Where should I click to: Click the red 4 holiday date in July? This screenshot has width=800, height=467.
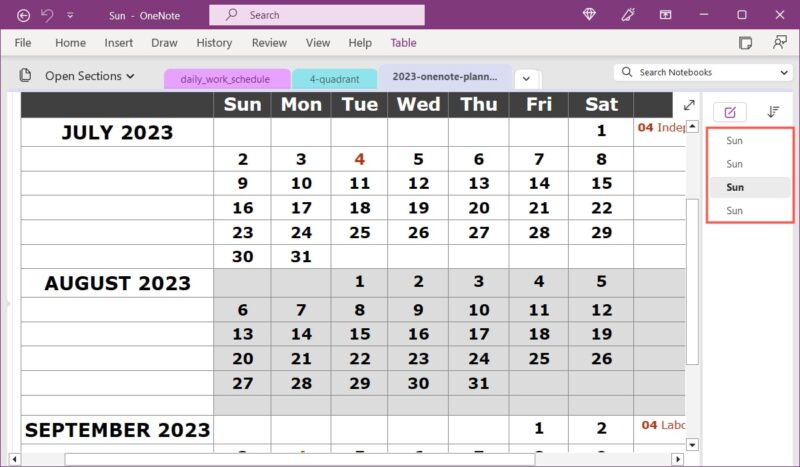click(360, 159)
